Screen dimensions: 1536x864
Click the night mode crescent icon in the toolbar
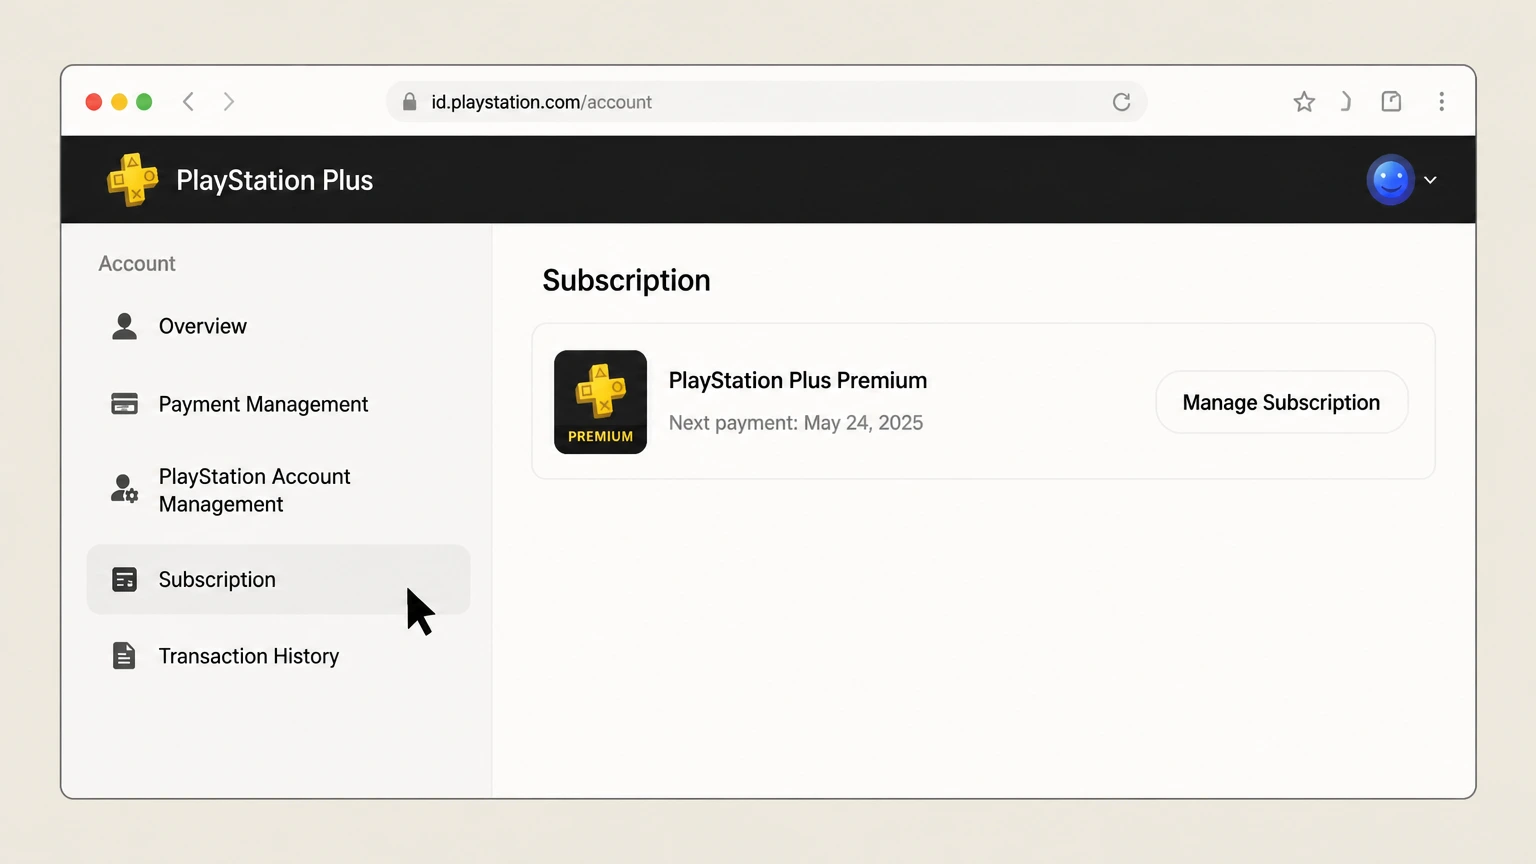click(x=1346, y=101)
